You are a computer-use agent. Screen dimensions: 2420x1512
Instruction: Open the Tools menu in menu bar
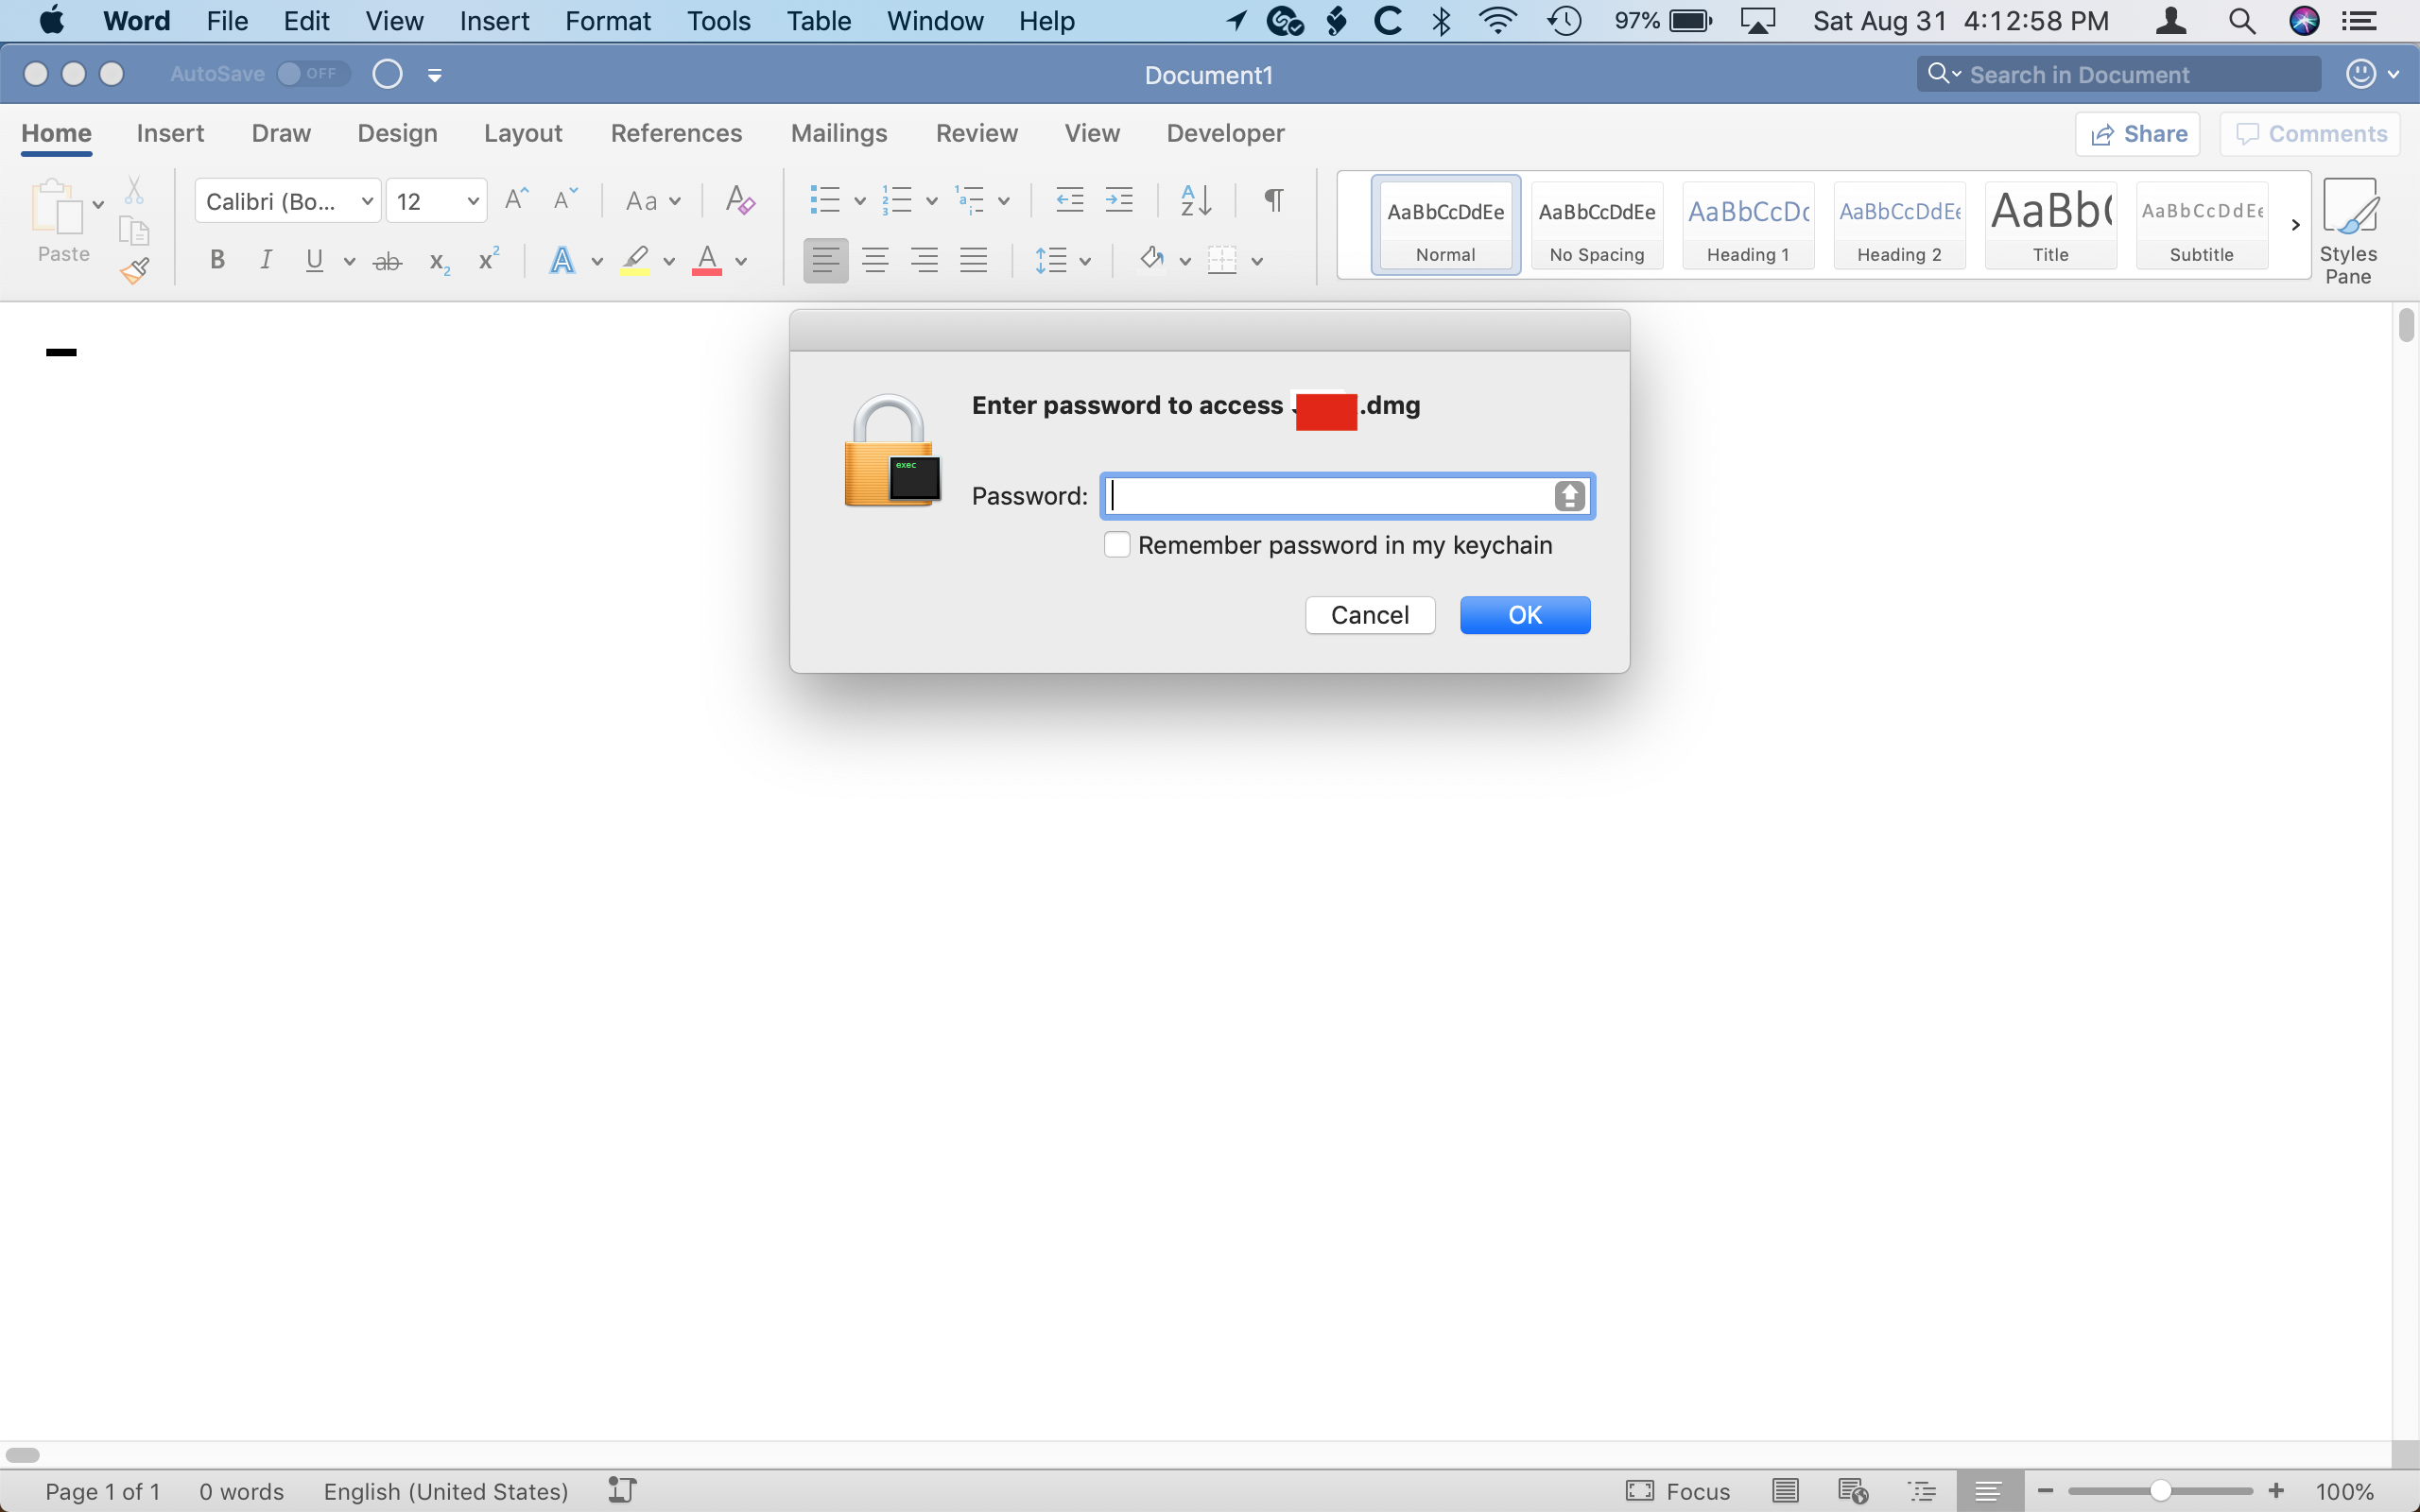click(718, 21)
